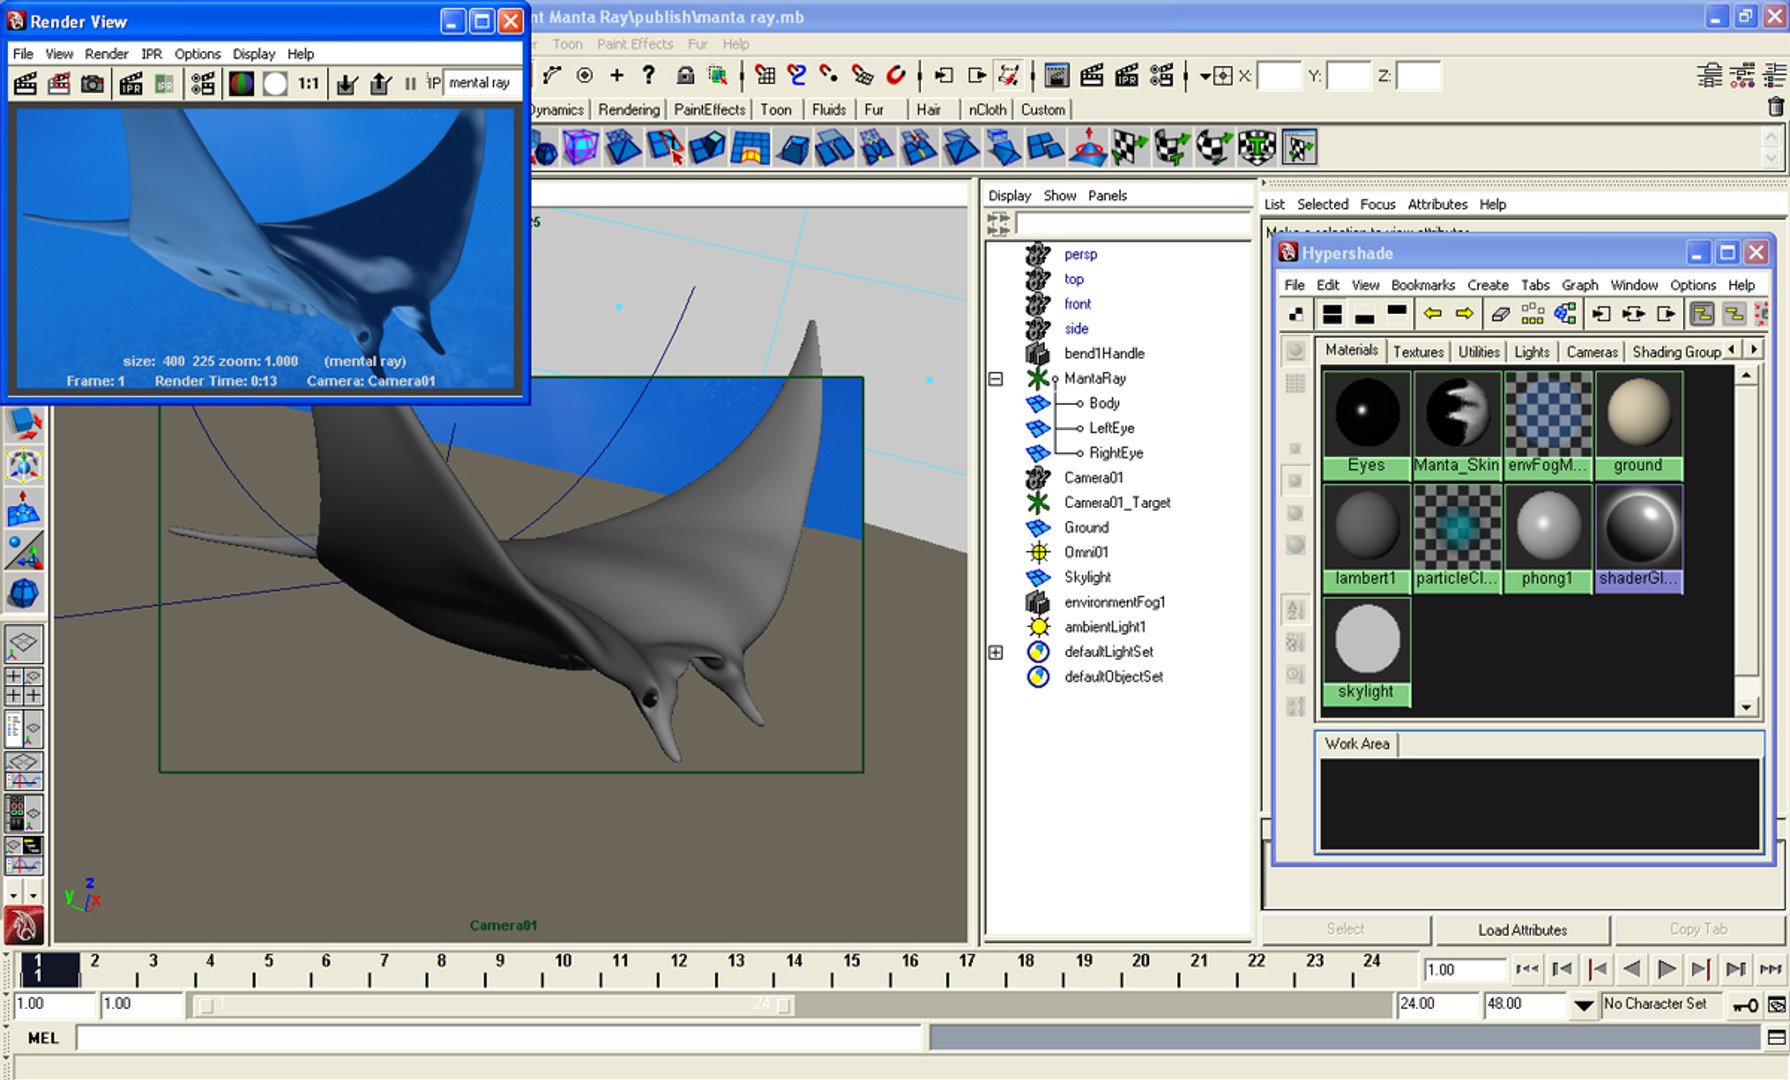Viewport: 1790px width, 1080px height.
Task: Click the script editor icon at bottom right
Action: [1776, 1038]
